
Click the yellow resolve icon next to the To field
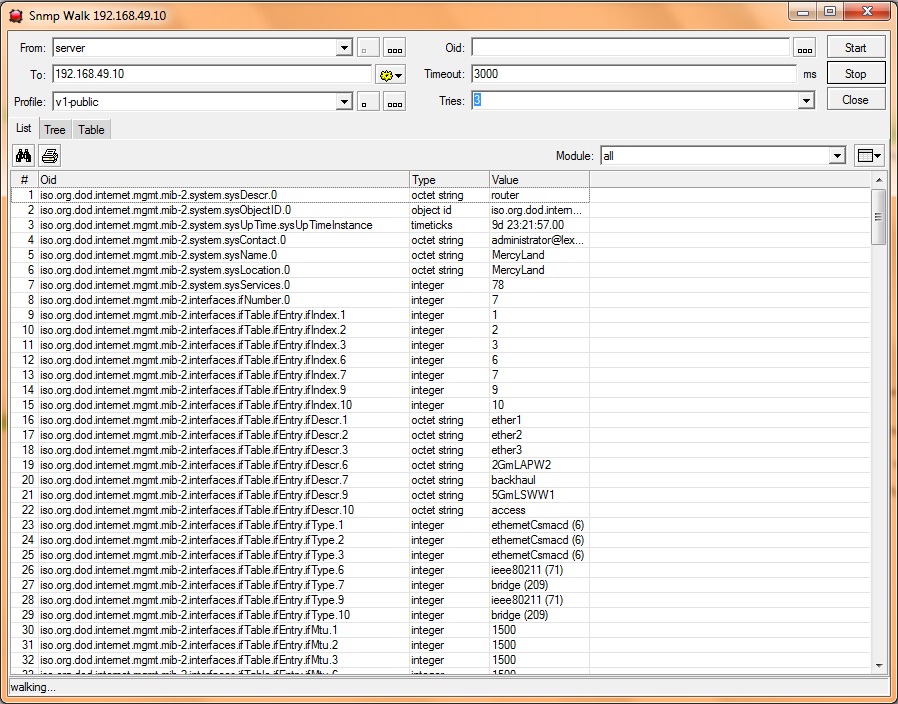click(x=387, y=73)
